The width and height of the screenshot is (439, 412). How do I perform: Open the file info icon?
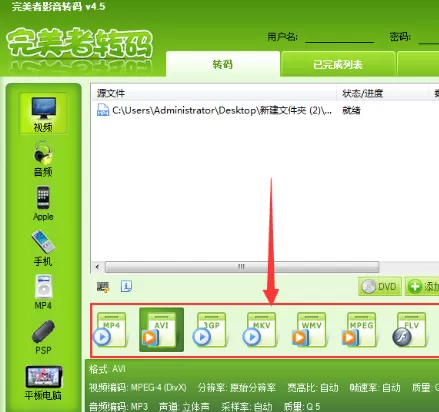[126, 286]
